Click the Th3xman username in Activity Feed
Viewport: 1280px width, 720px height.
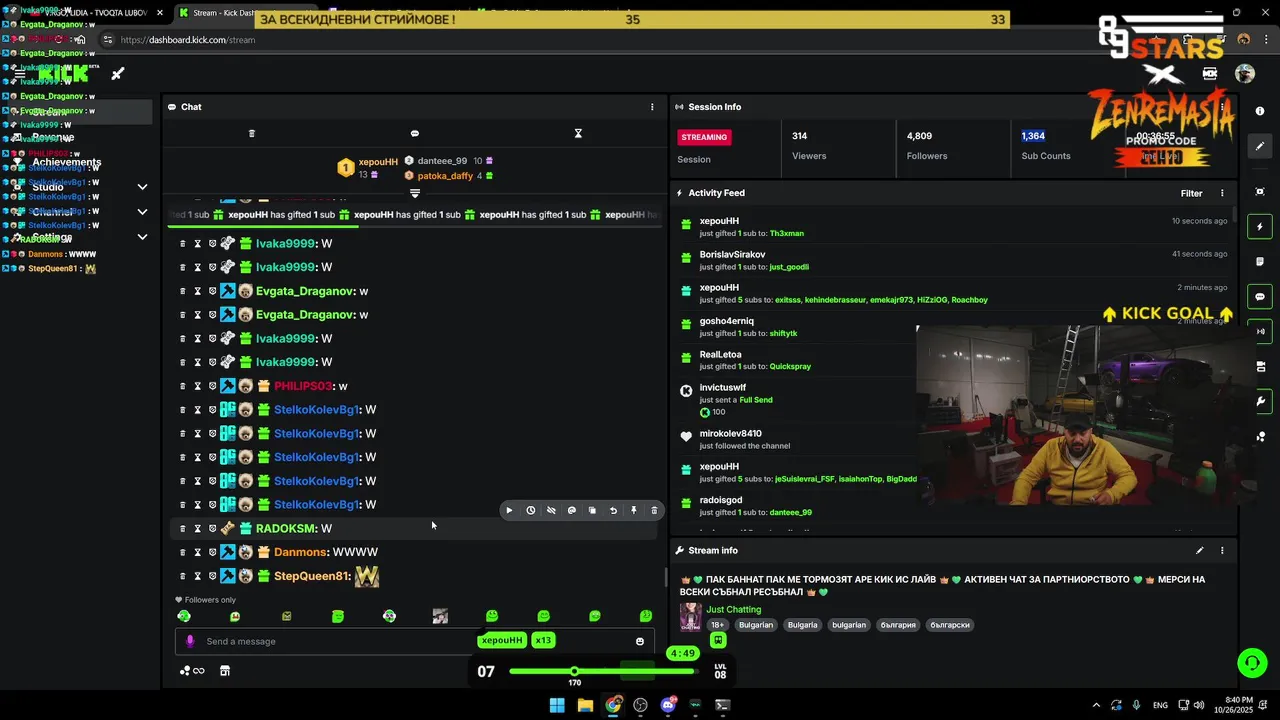pyautogui.click(x=787, y=233)
